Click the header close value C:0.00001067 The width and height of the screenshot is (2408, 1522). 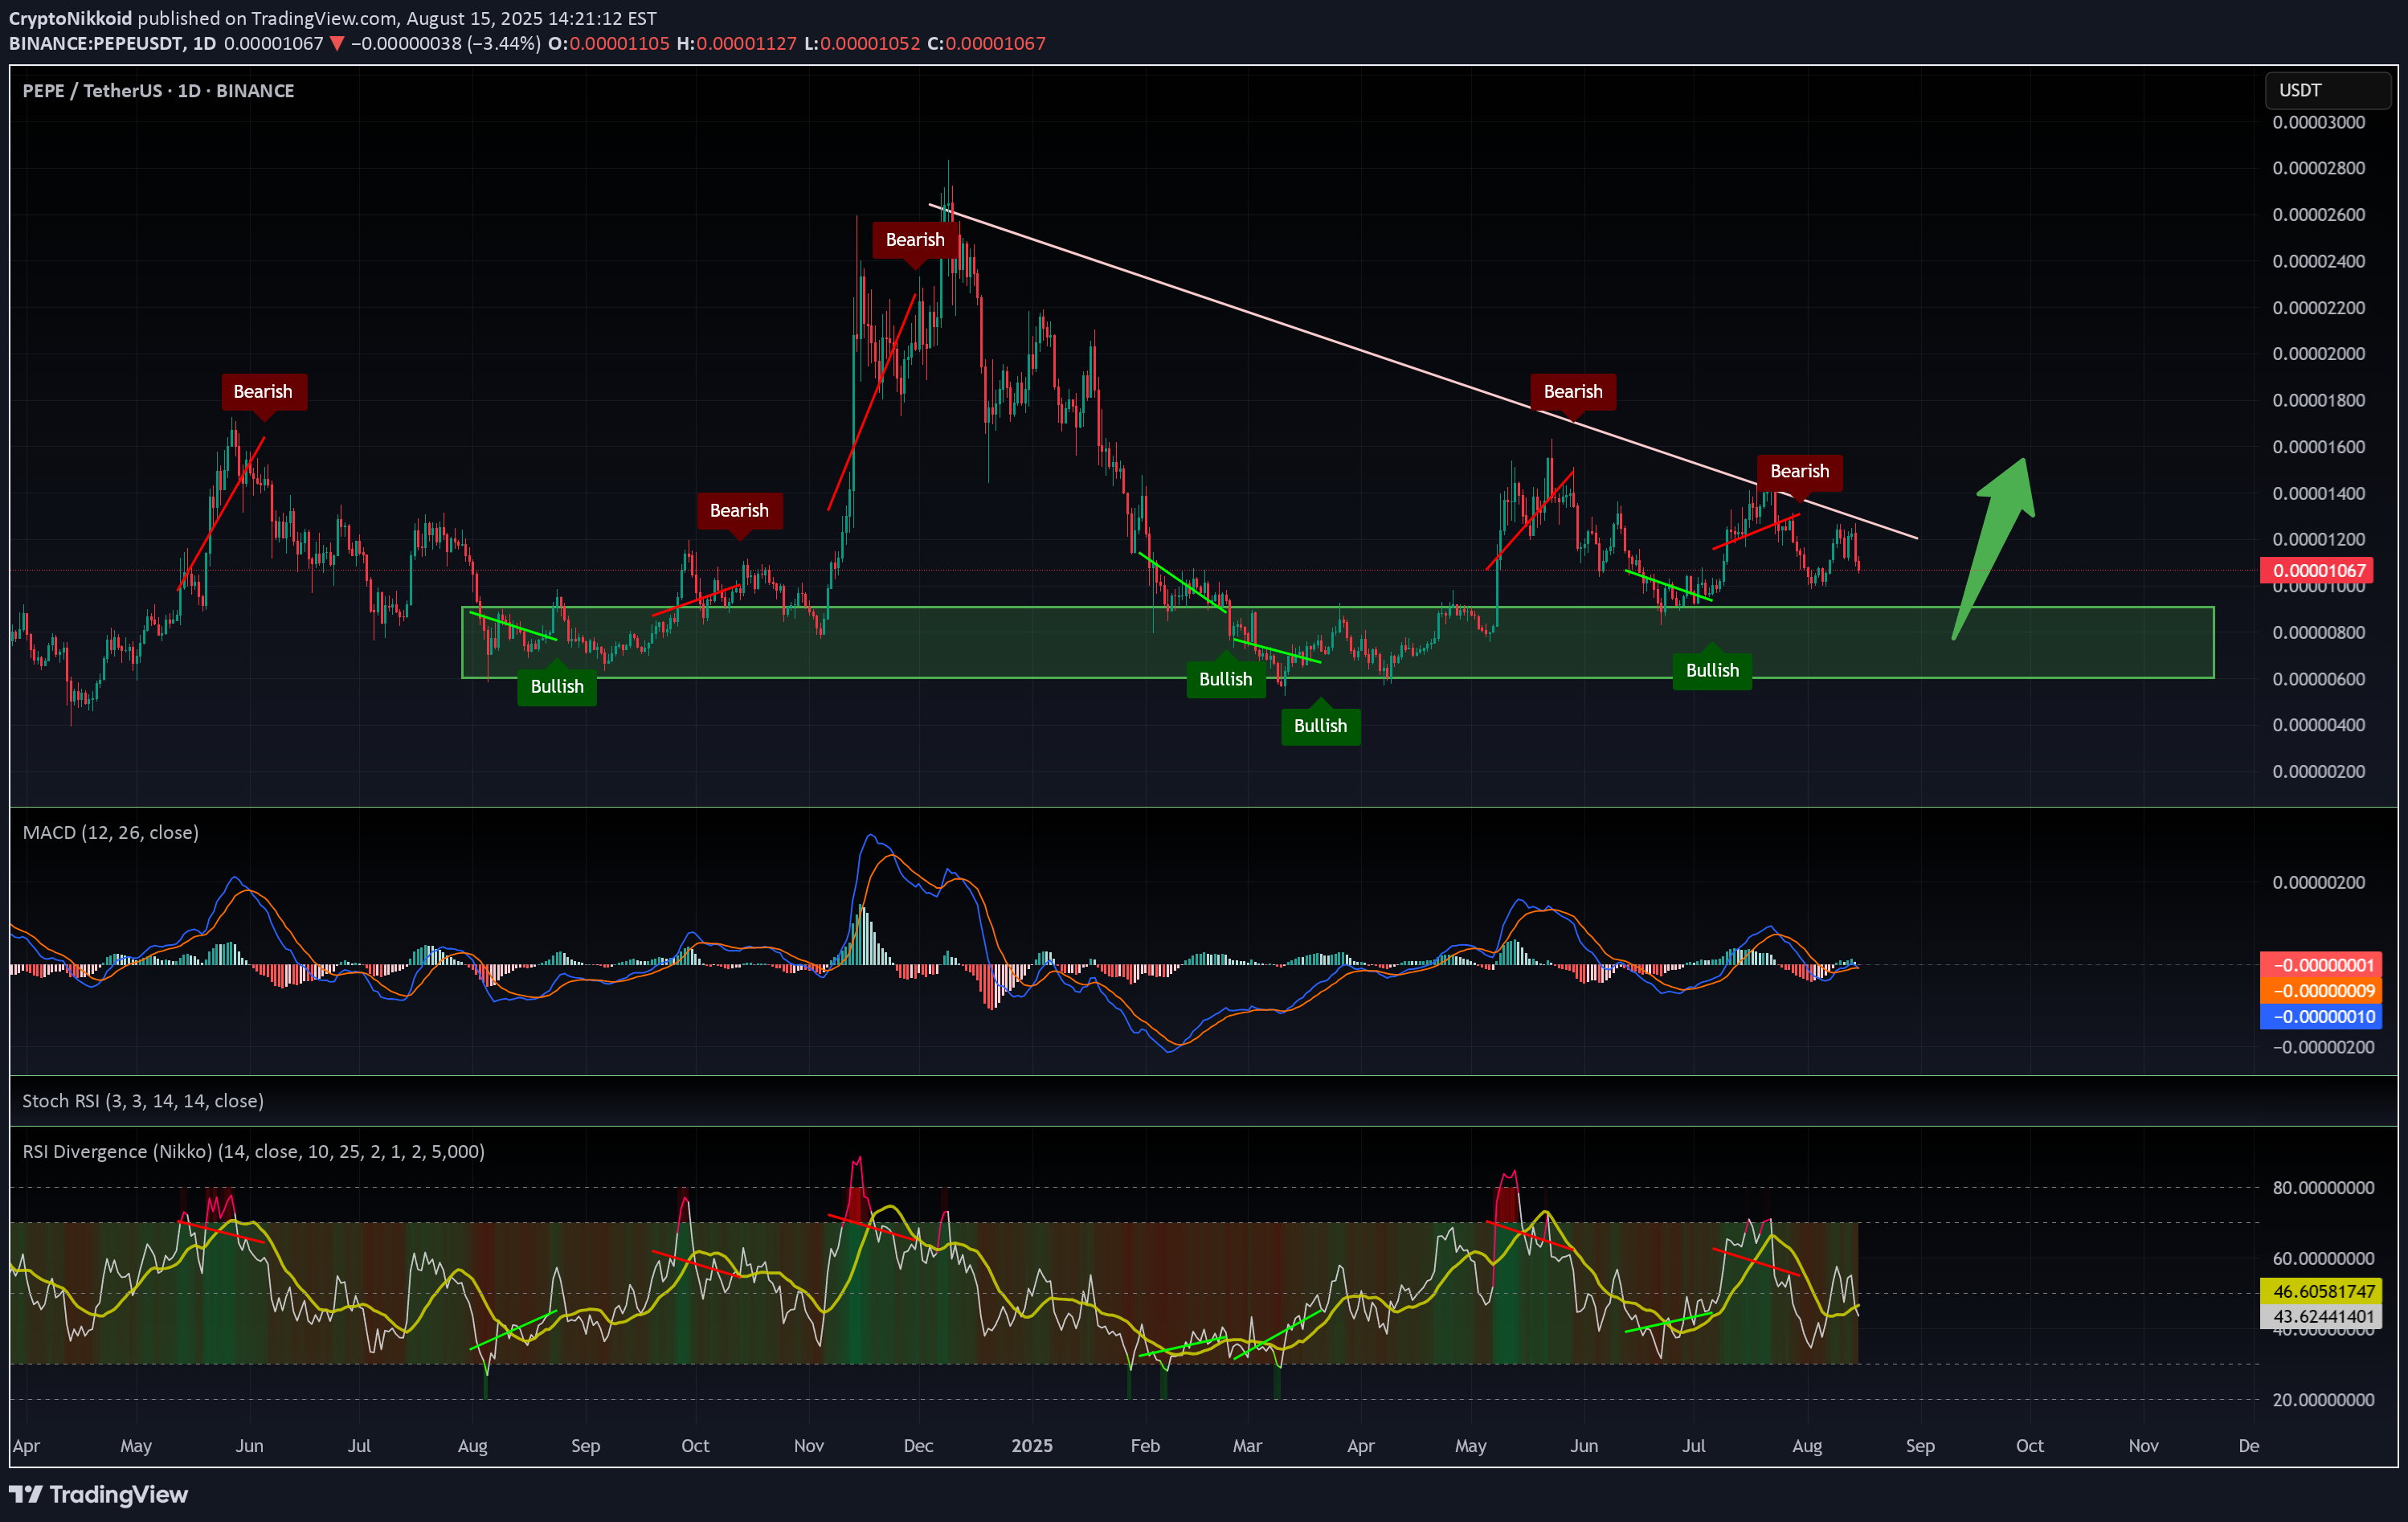986,43
